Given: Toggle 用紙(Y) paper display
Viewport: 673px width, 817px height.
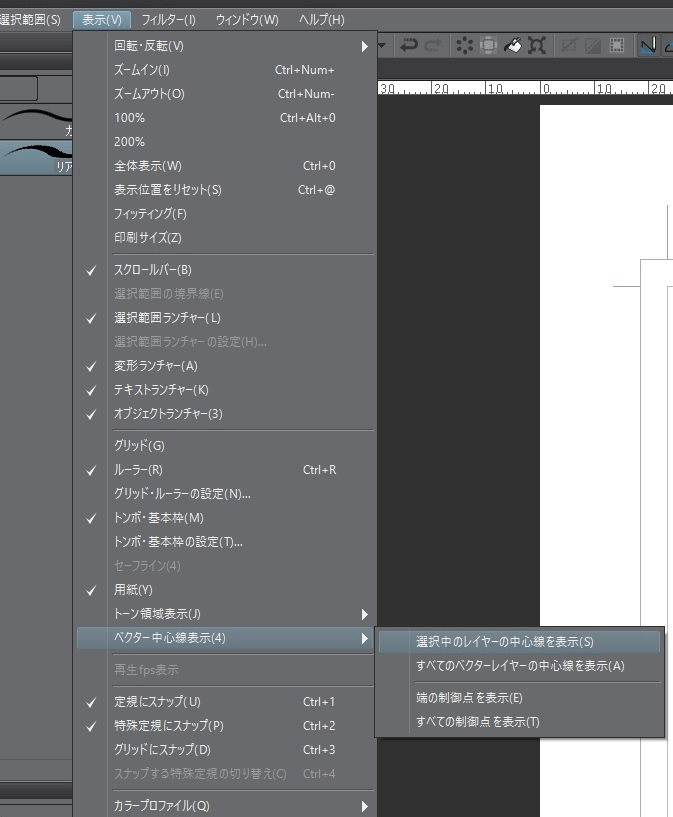Looking at the screenshot, I should [x=225, y=590].
